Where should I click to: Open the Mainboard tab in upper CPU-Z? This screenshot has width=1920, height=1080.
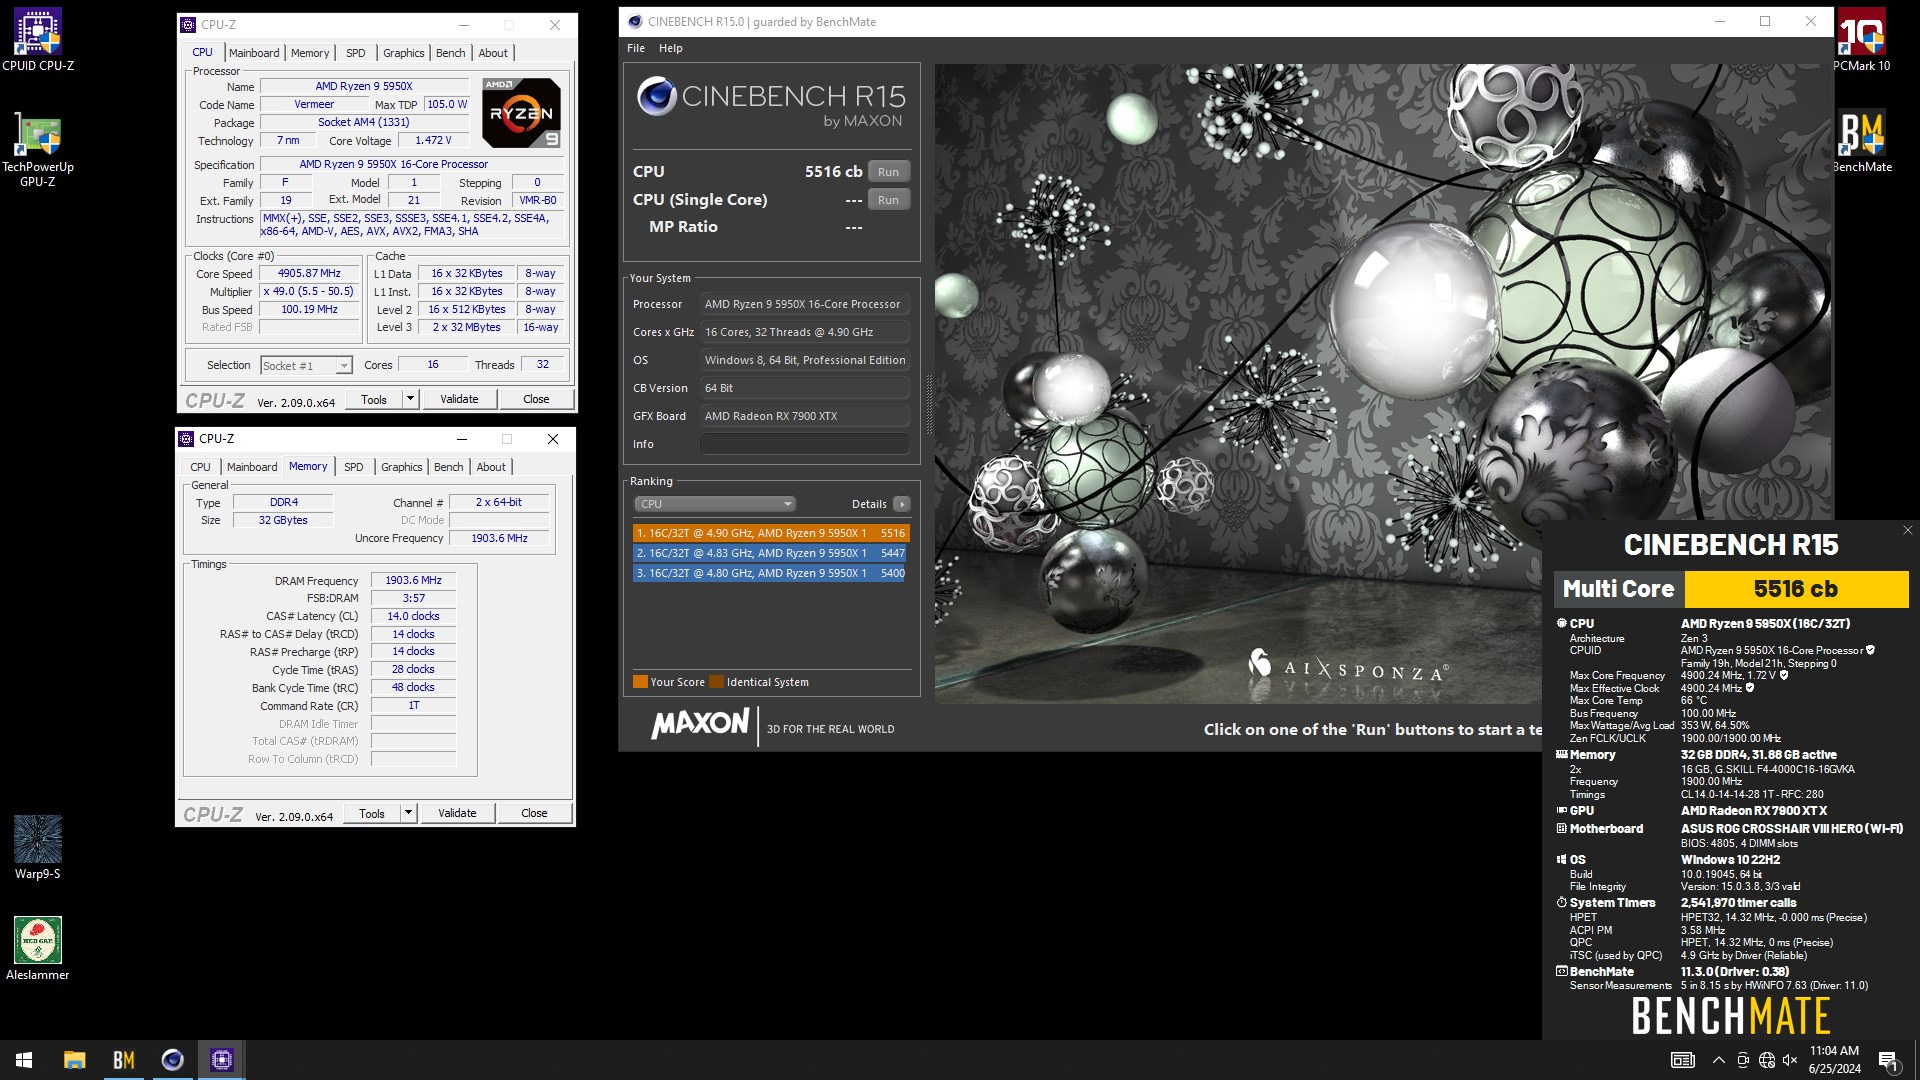(254, 53)
